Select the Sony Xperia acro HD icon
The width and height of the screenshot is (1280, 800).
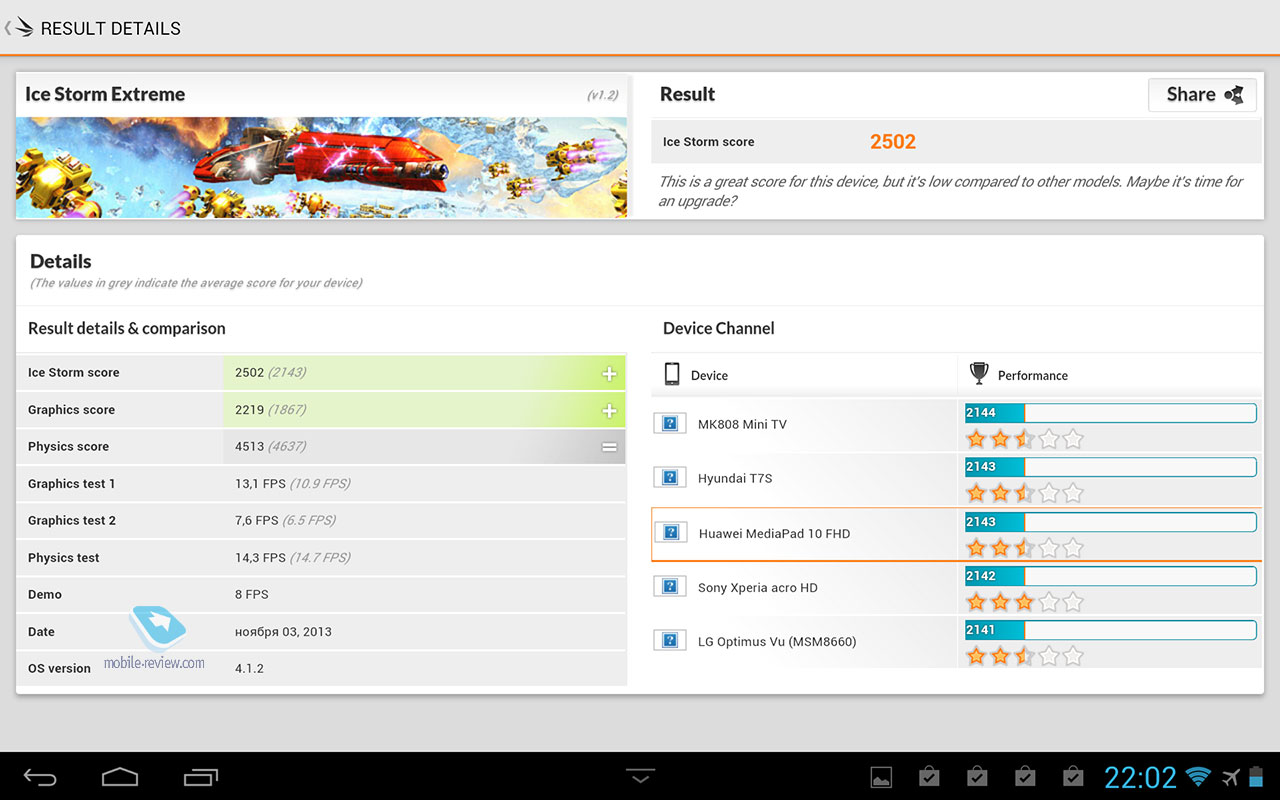point(670,587)
